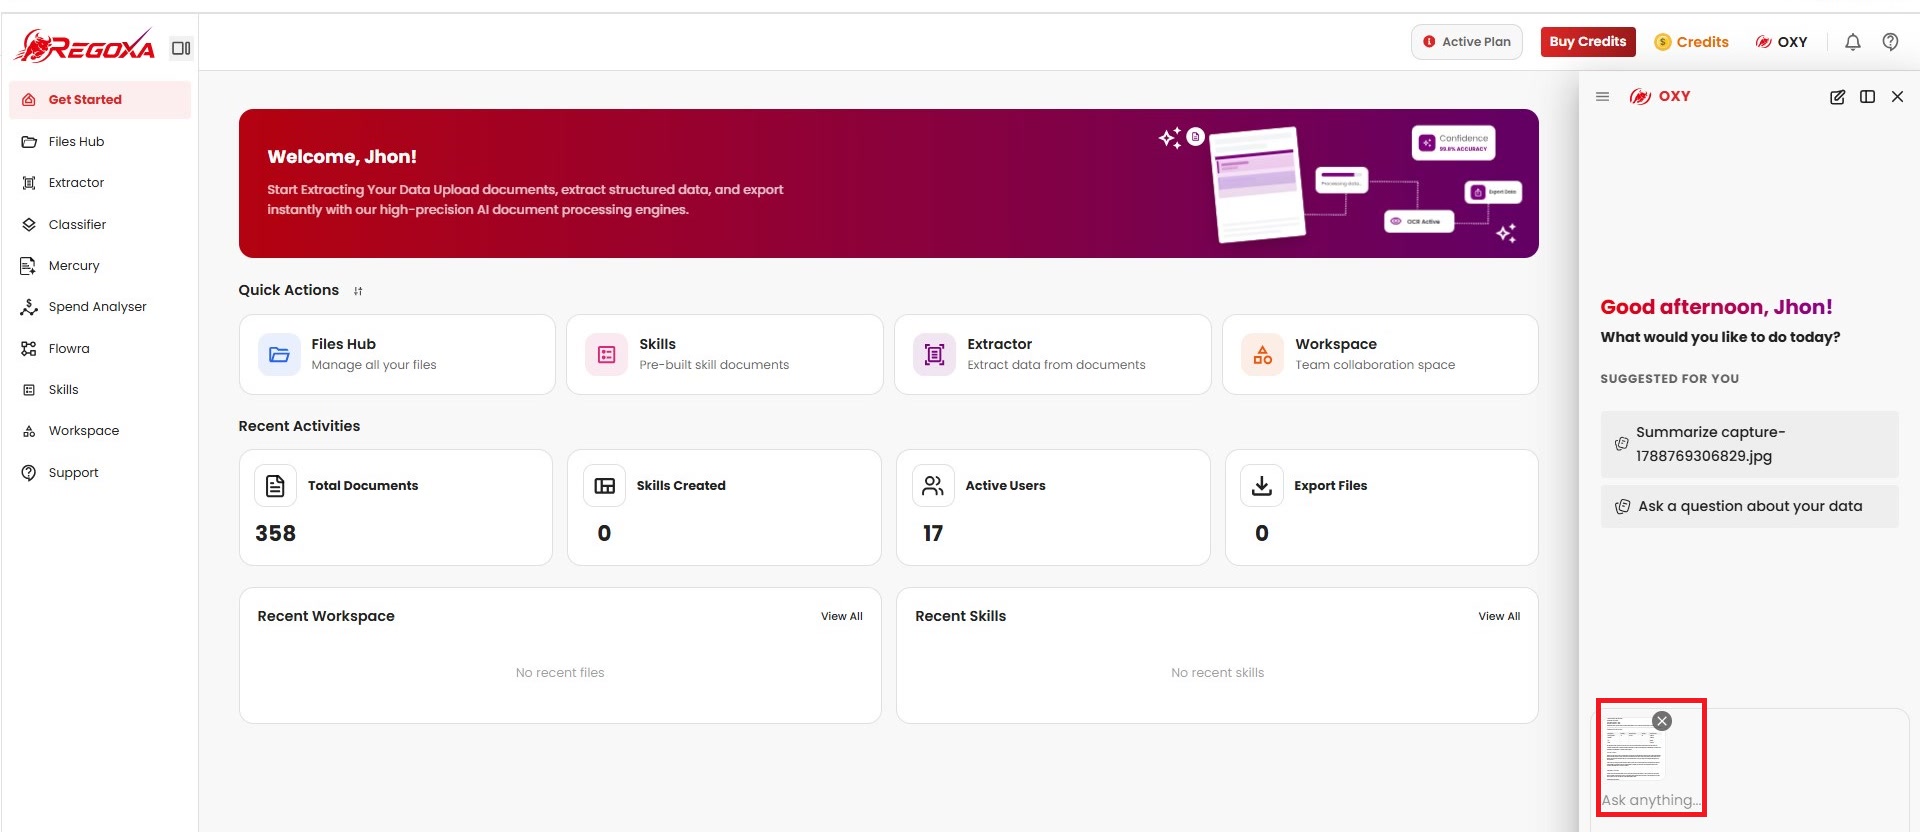
Task: Sort Quick Actions using the reorder icon
Action: [x=358, y=291]
